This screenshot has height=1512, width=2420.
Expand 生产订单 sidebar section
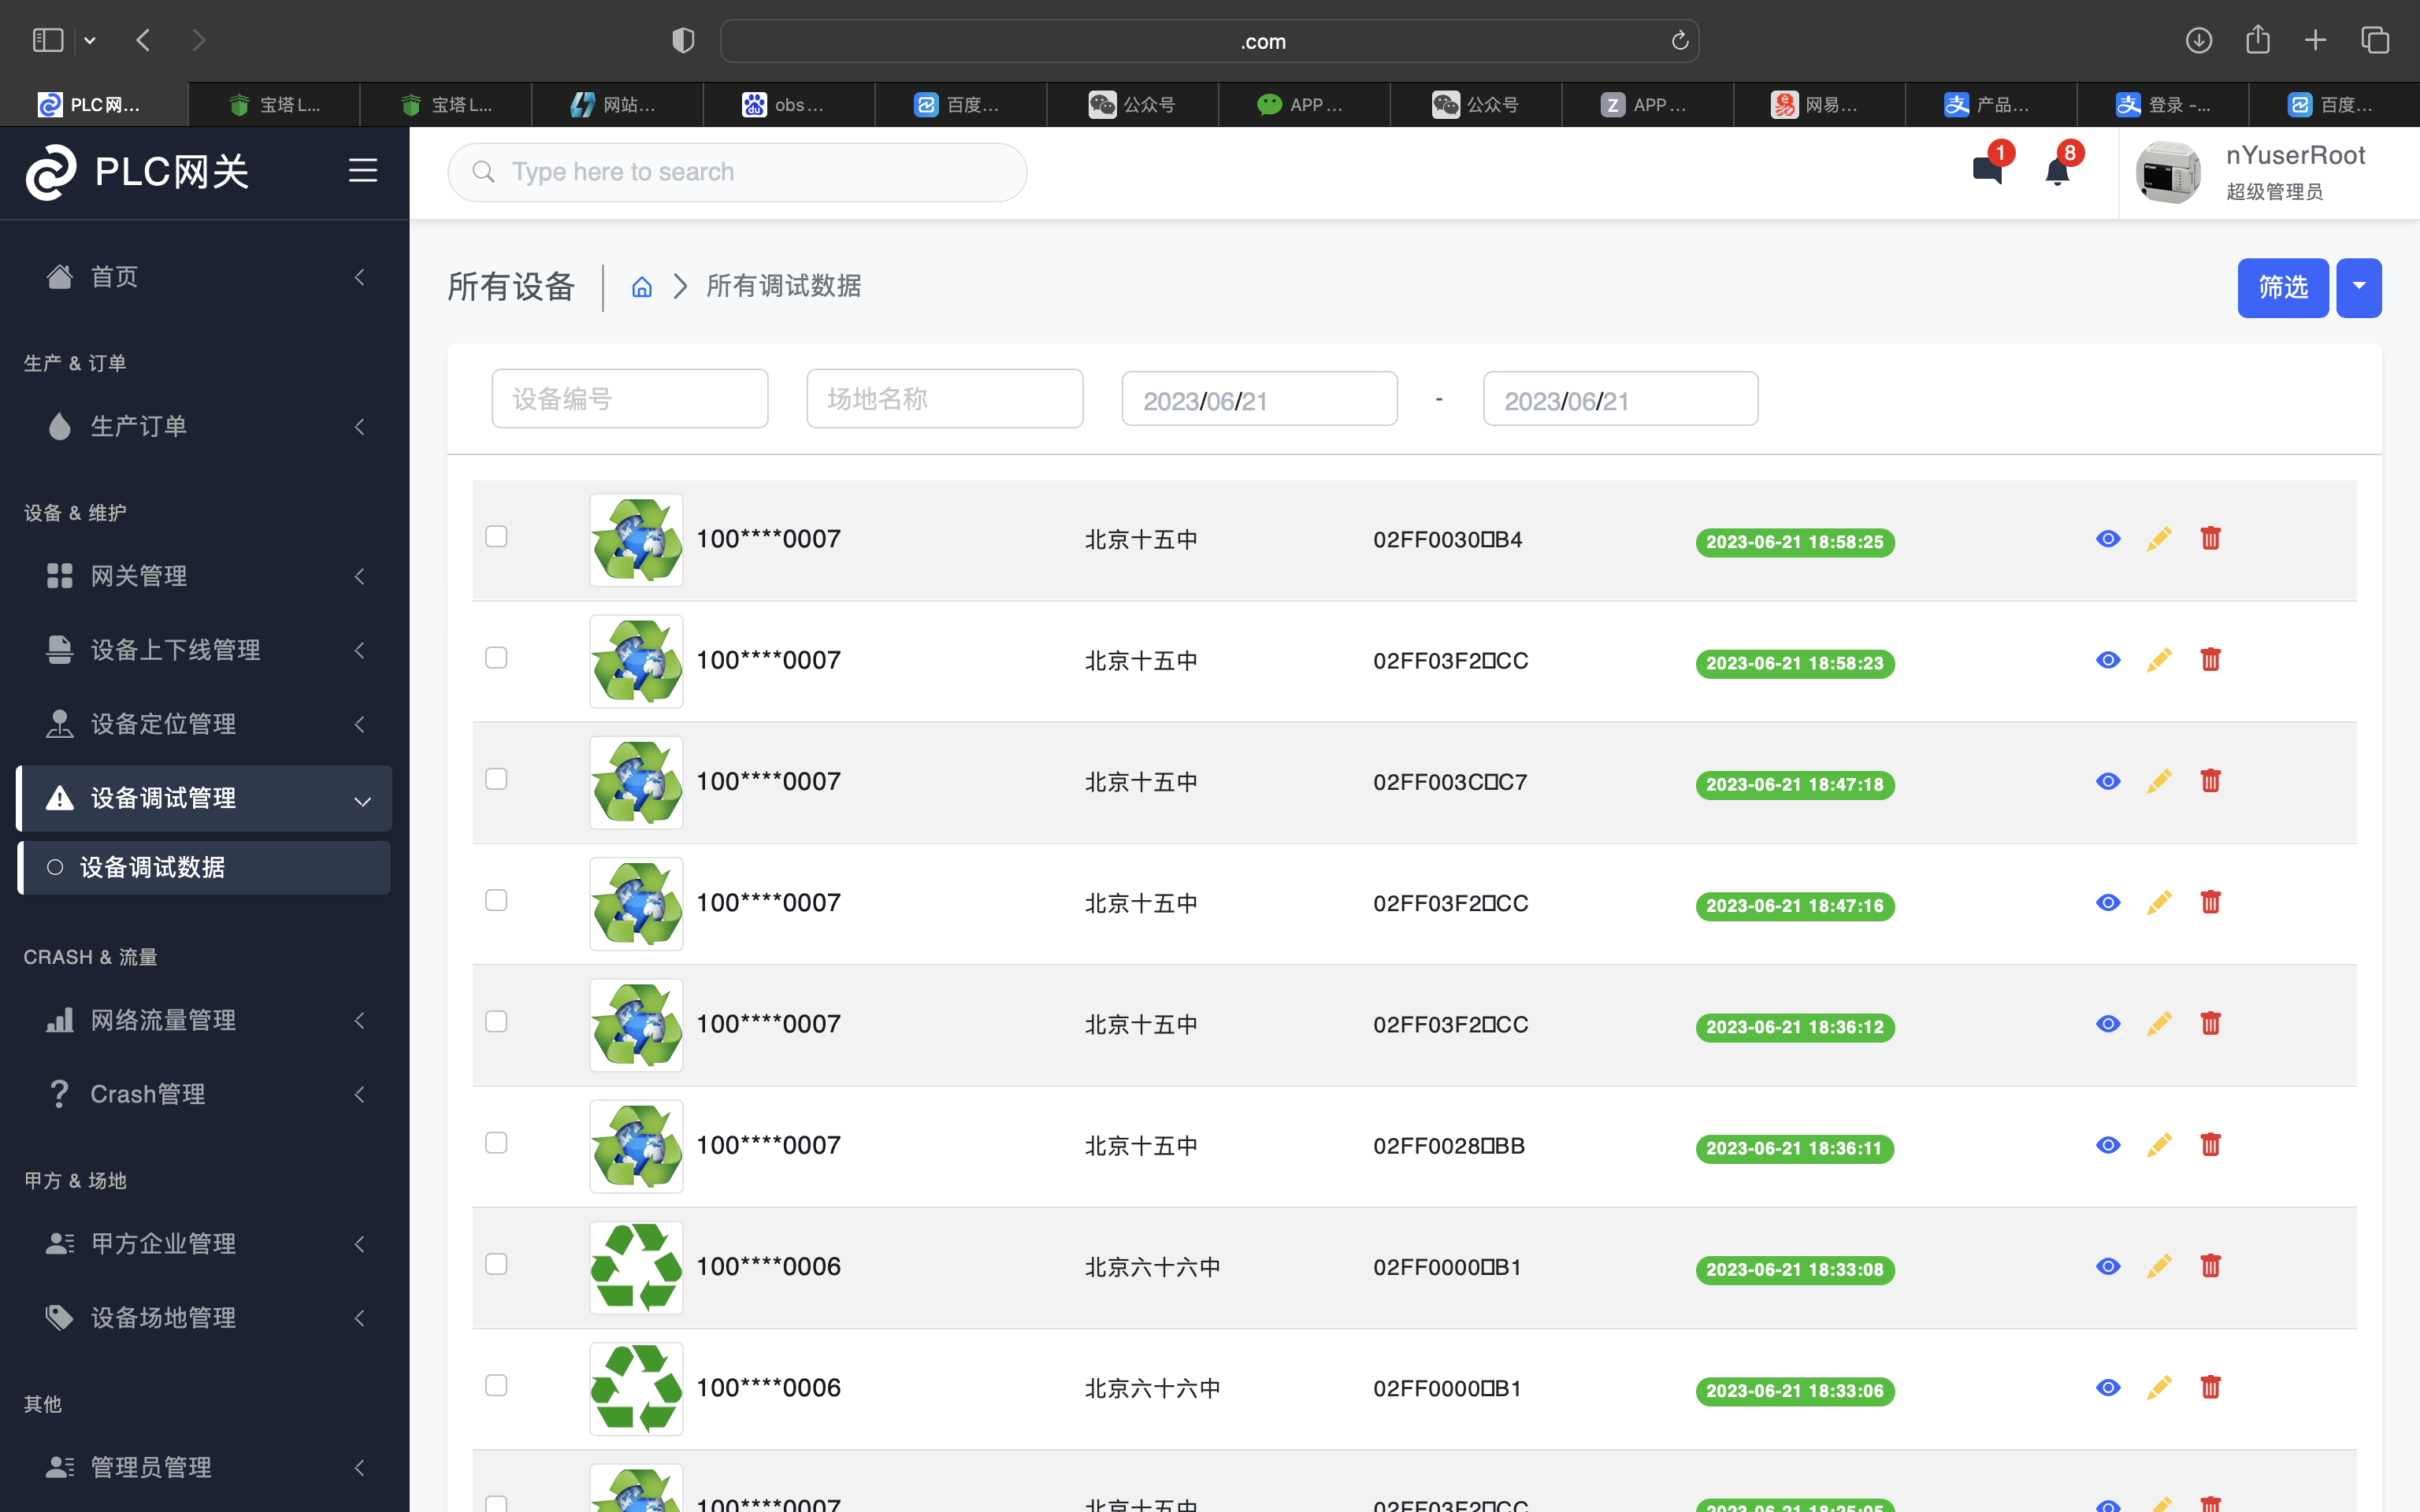point(361,425)
